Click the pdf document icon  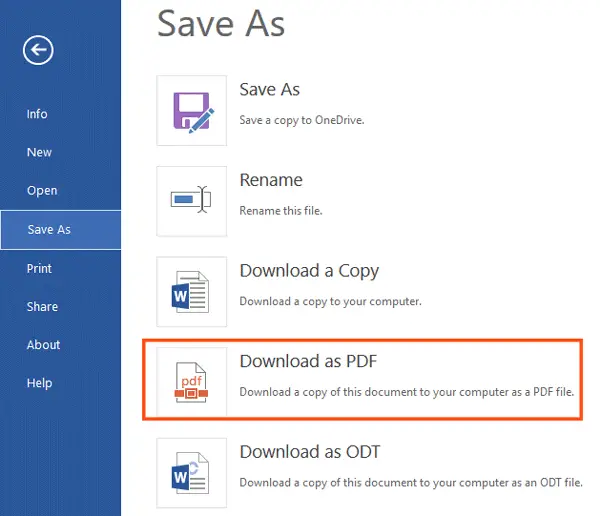tap(192, 380)
